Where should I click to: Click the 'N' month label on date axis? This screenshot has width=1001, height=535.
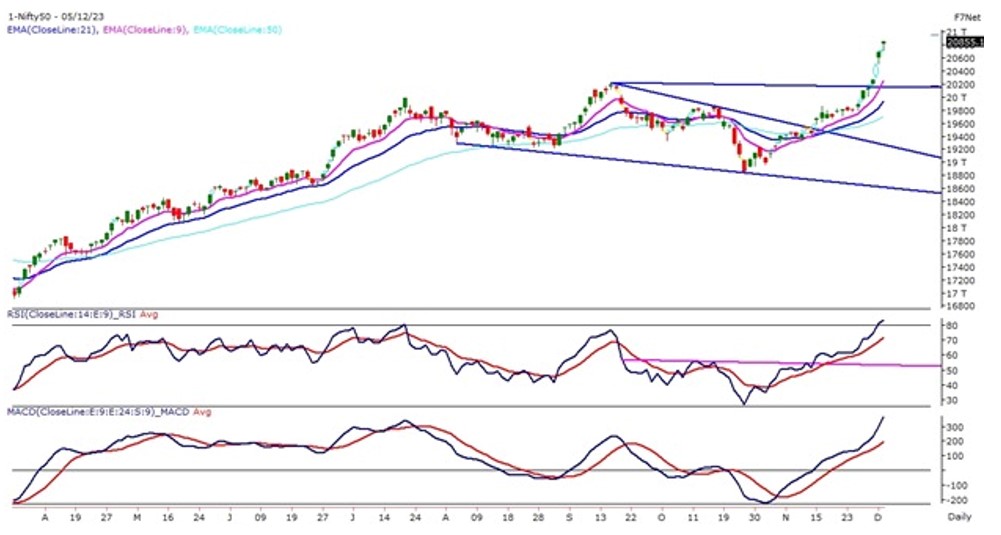tap(786, 518)
